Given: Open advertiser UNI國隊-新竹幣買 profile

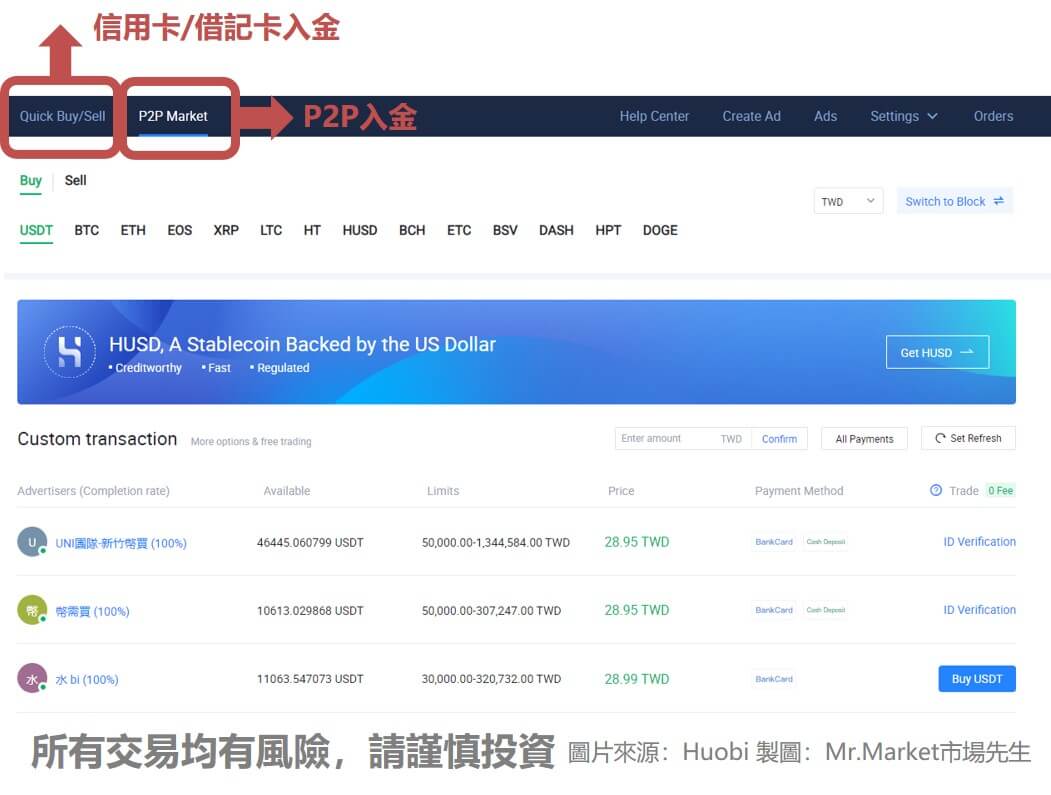Looking at the screenshot, I should click(121, 543).
